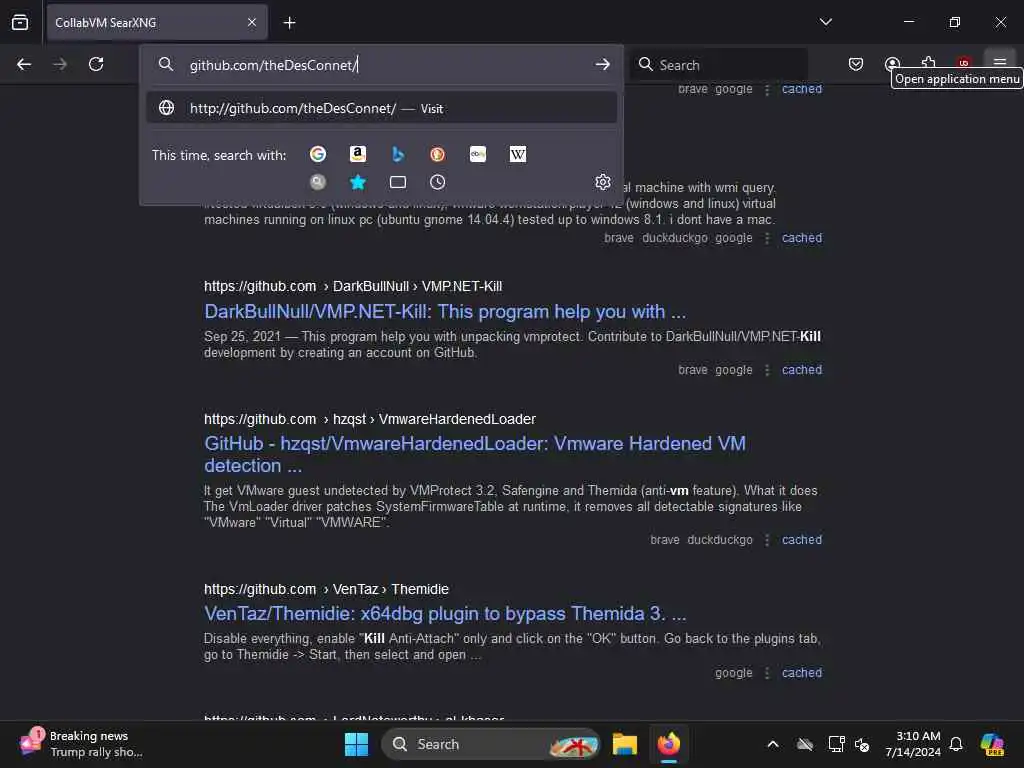Open the uBlock Origin extension icon

coord(963,63)
